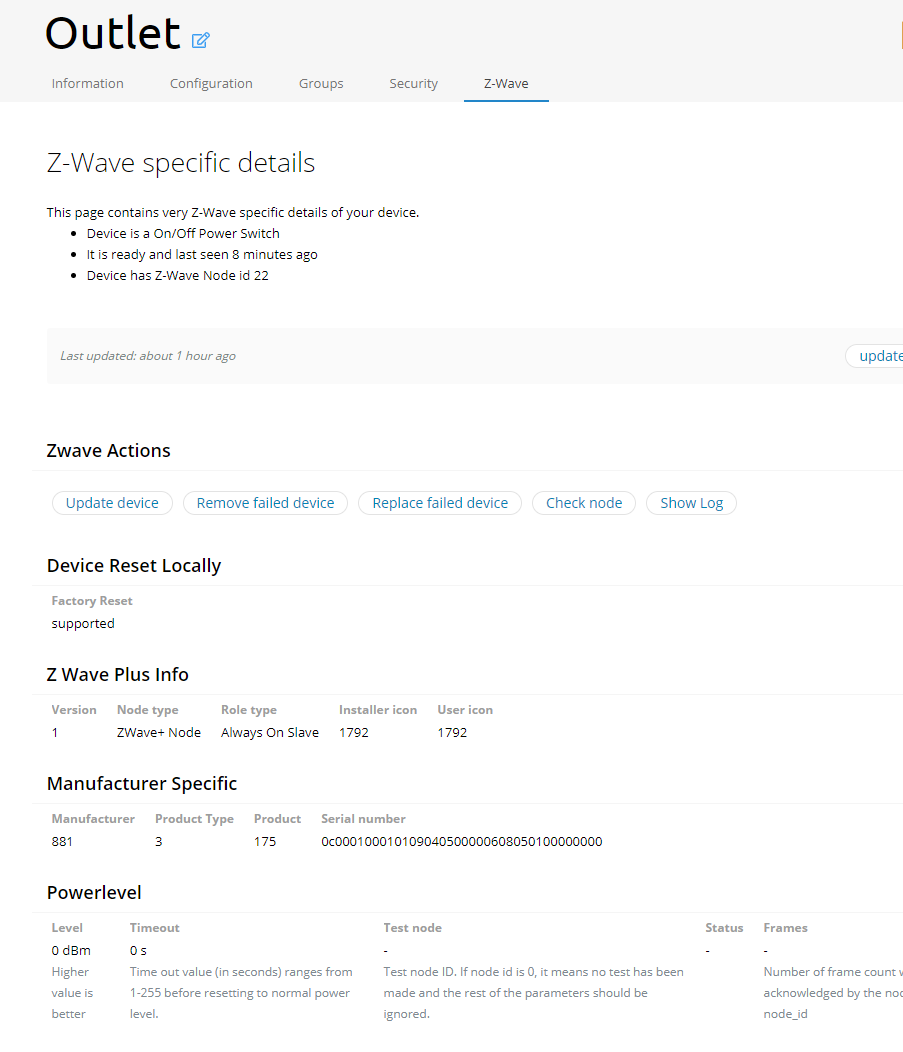Click the Last updated timestamp text

pos(148,356)
